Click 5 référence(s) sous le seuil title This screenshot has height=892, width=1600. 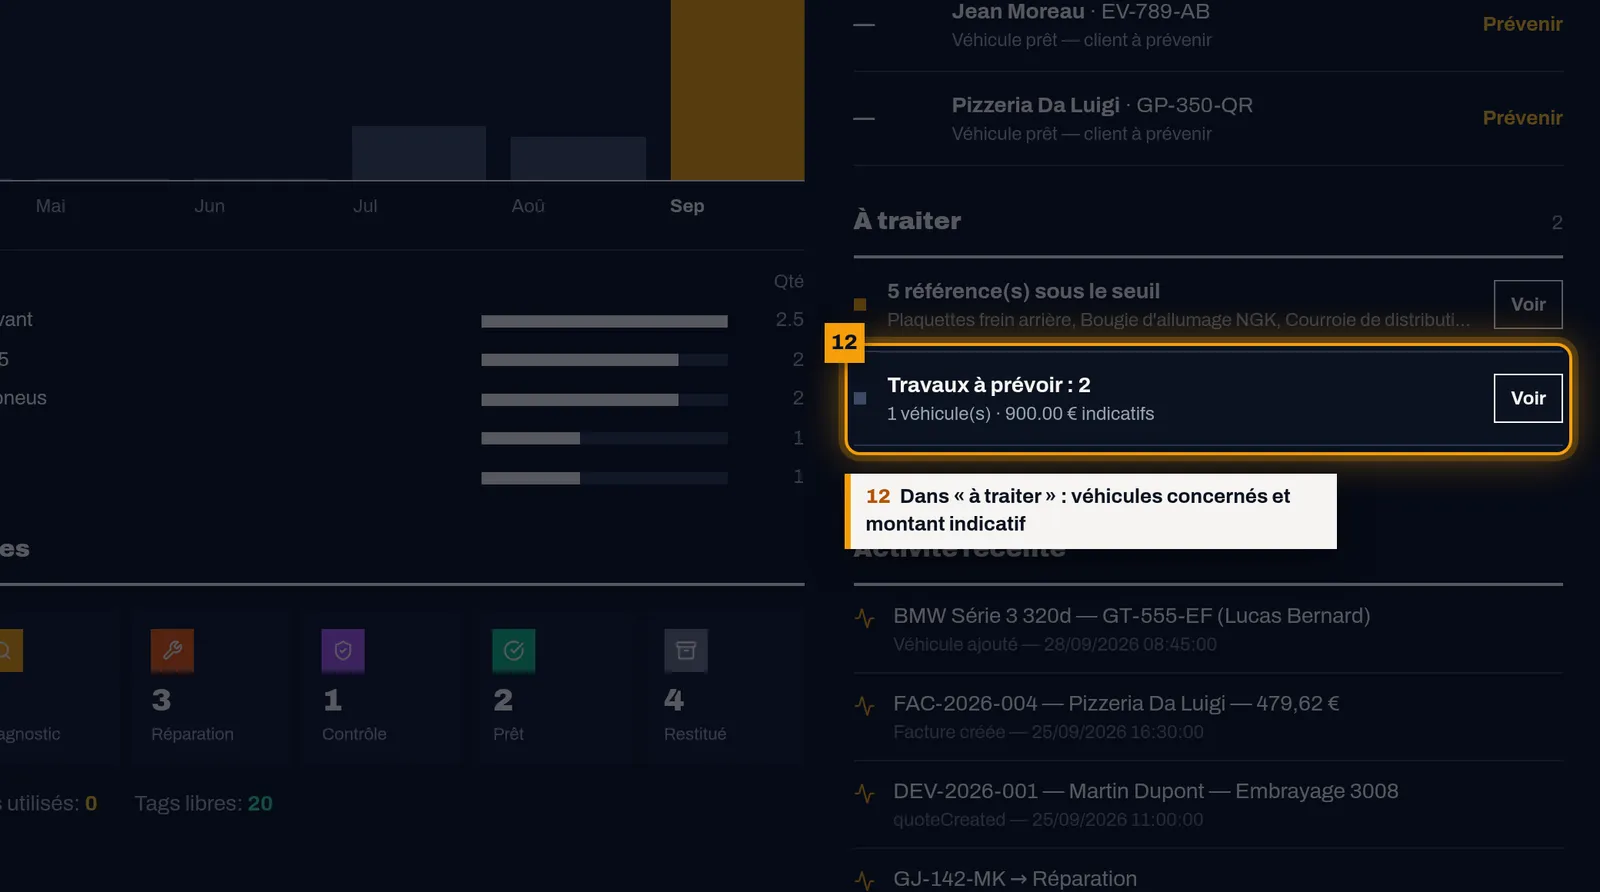(1023, 291)
